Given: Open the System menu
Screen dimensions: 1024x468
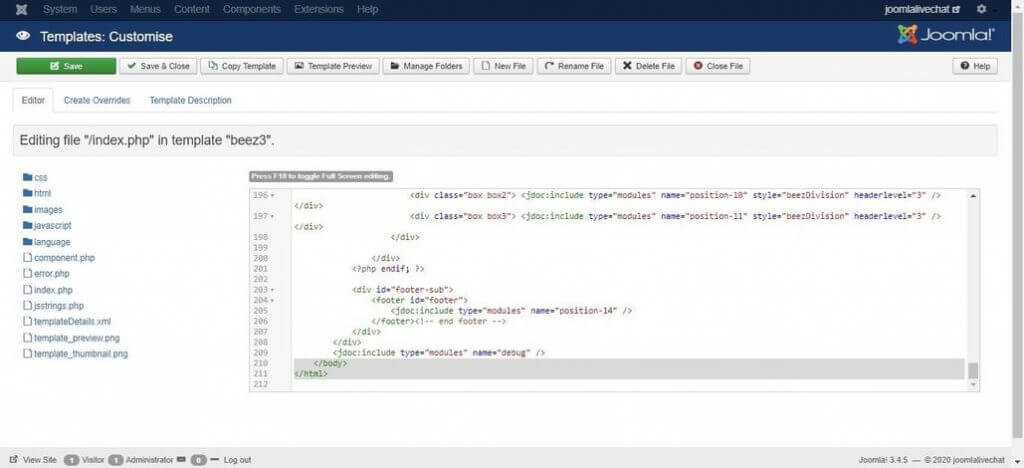Looking at the screenshot, I should [59, 9].
